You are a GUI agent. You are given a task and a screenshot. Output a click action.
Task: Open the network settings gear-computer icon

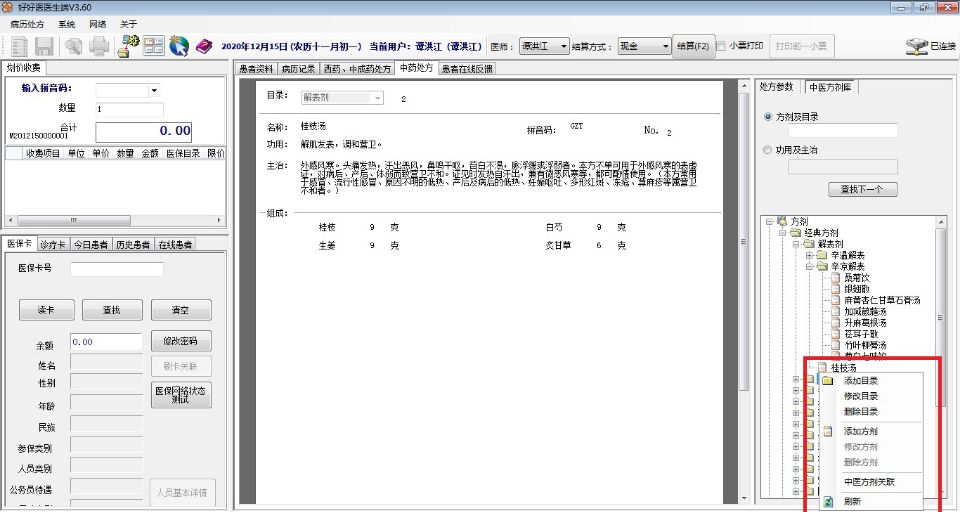[129, 46]
